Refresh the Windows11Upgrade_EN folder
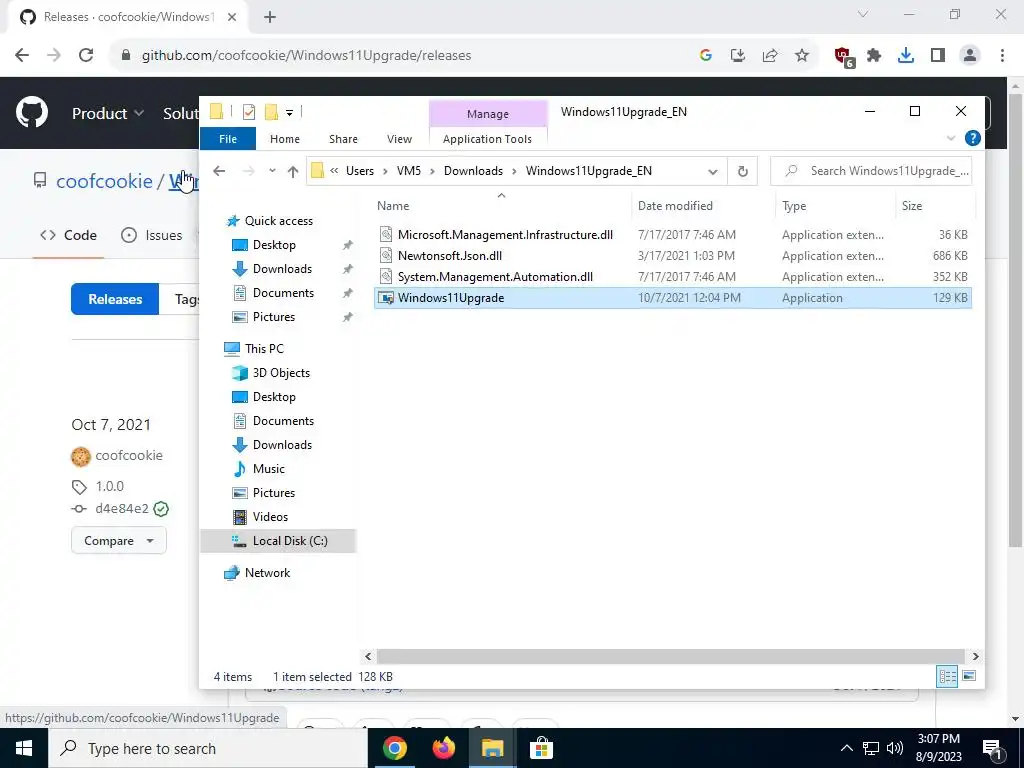The height and width of the screenshot is (768, 1024). point(743,171)
